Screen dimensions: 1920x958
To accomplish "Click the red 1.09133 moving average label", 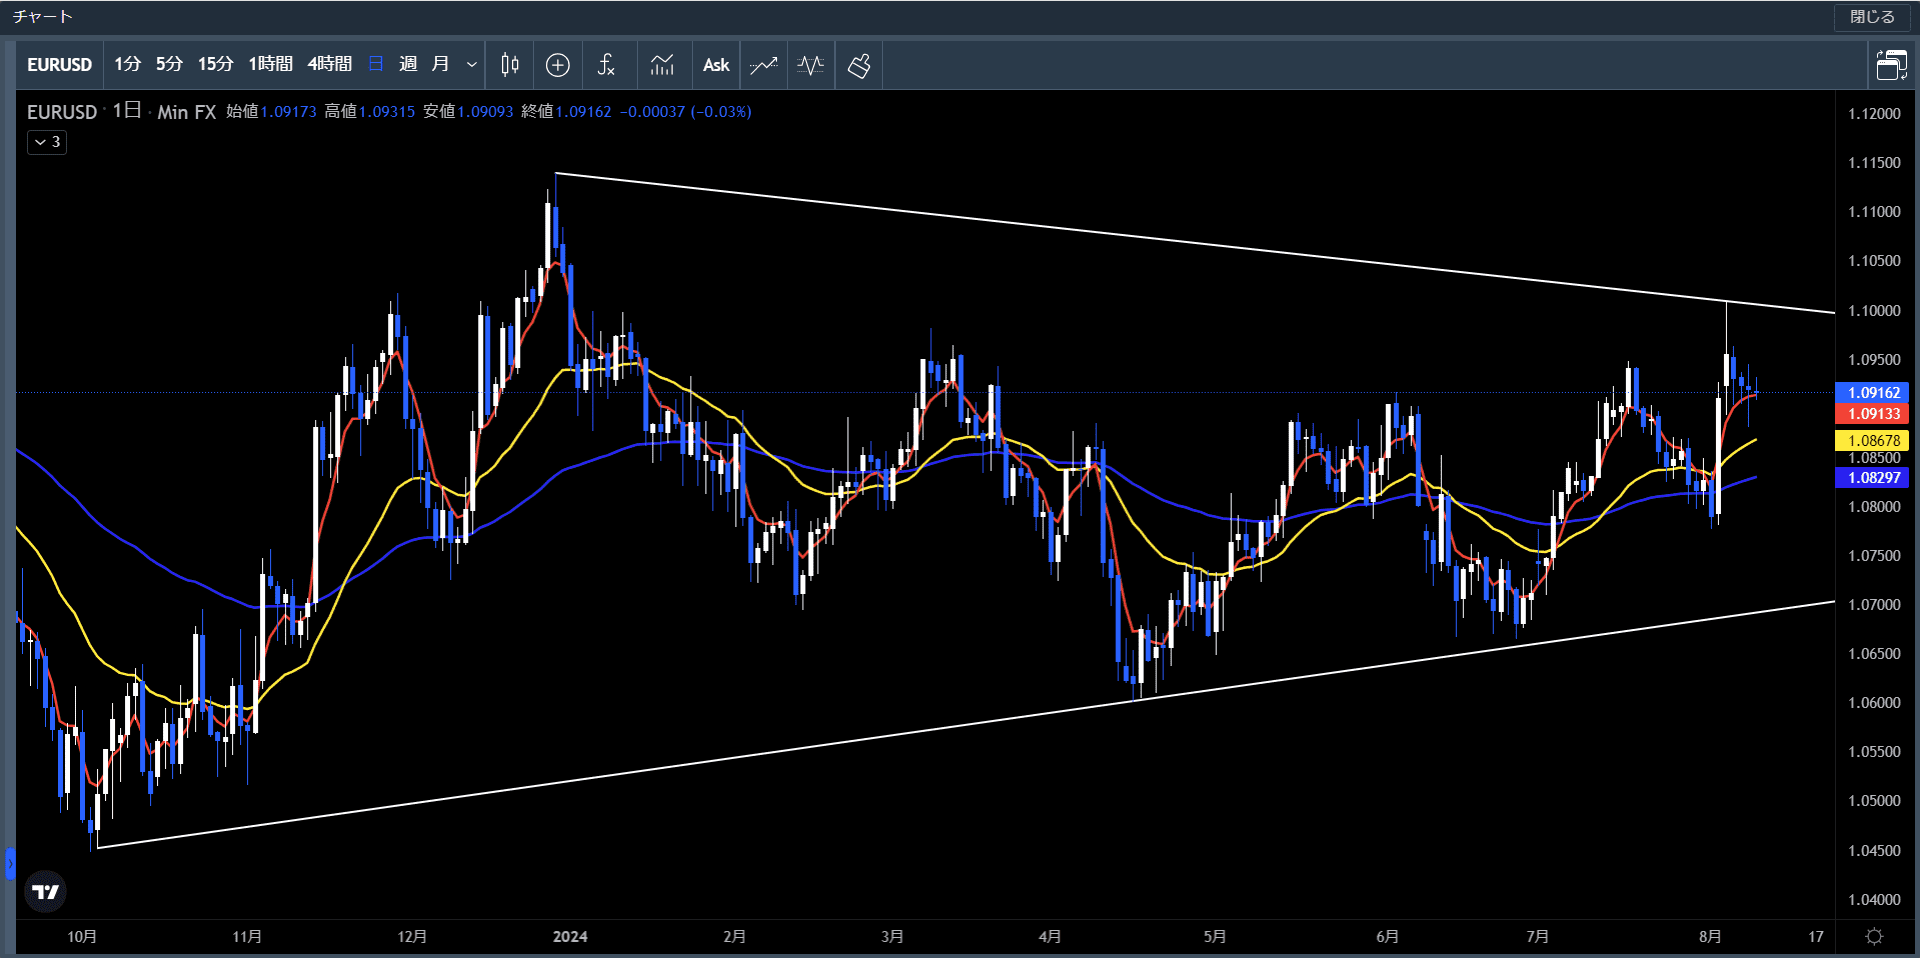I will [1873, 414].
